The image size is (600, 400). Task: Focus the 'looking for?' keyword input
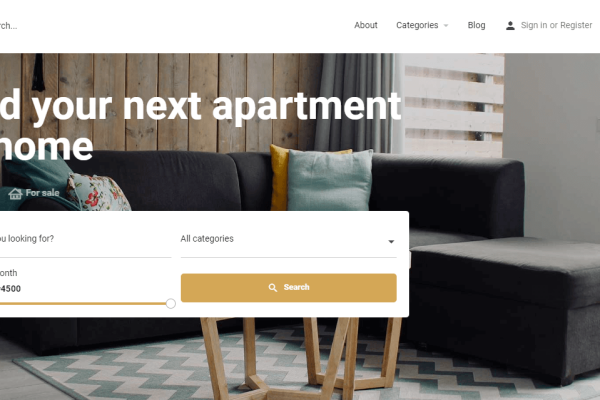click(x=85, y=241)
